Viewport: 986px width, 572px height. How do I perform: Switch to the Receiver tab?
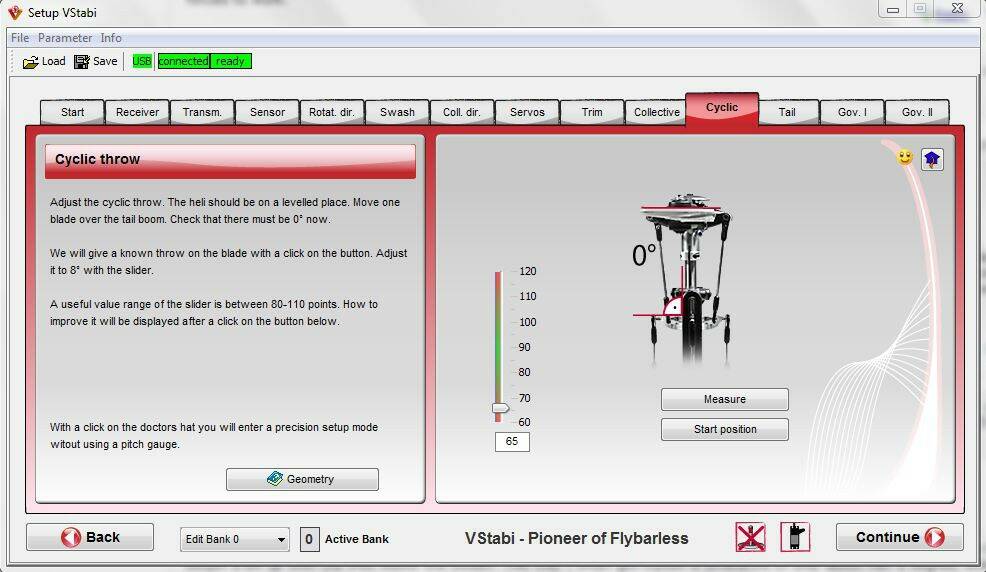137,113
